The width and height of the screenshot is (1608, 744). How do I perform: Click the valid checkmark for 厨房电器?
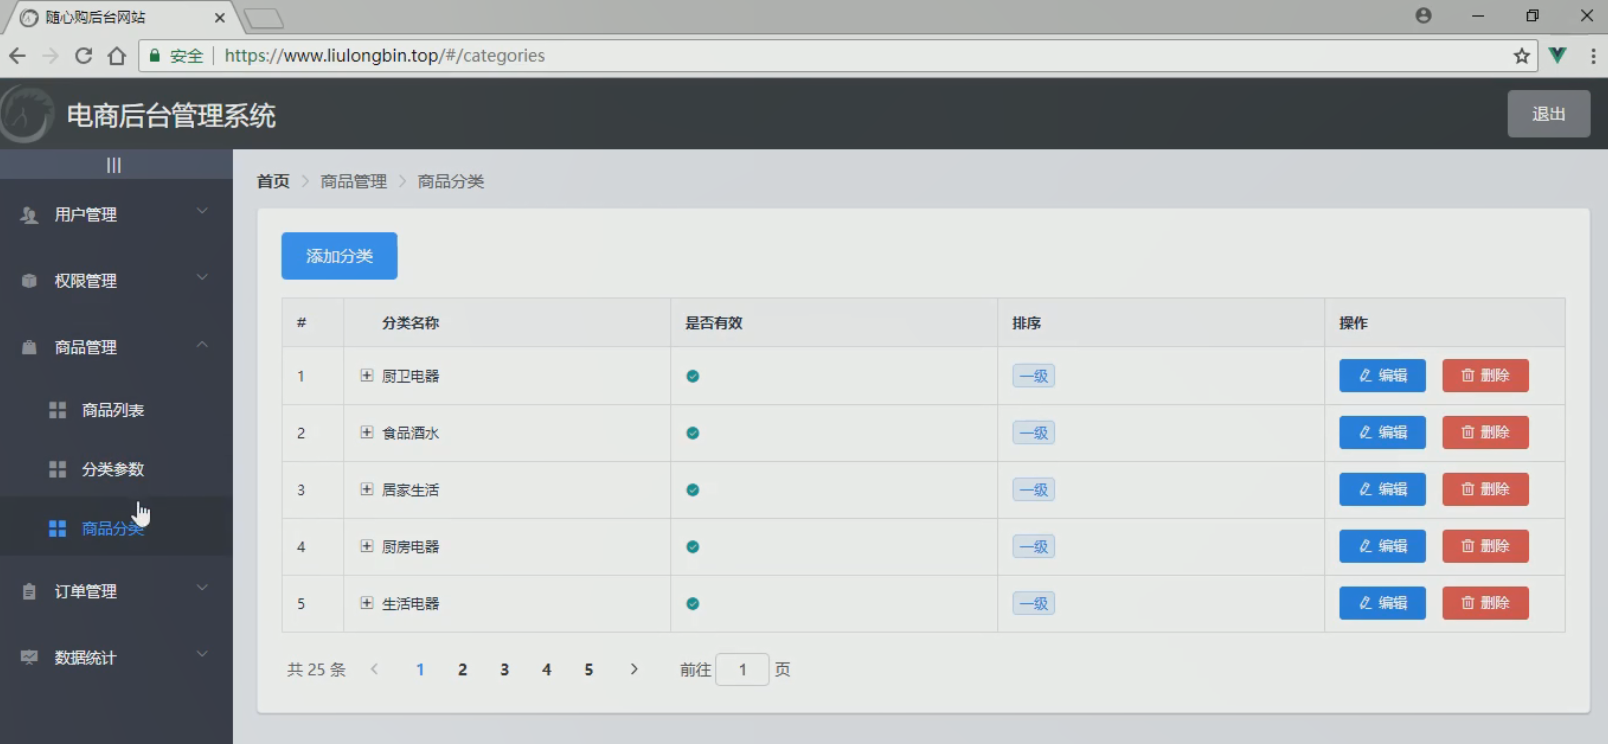click(693, 547)
